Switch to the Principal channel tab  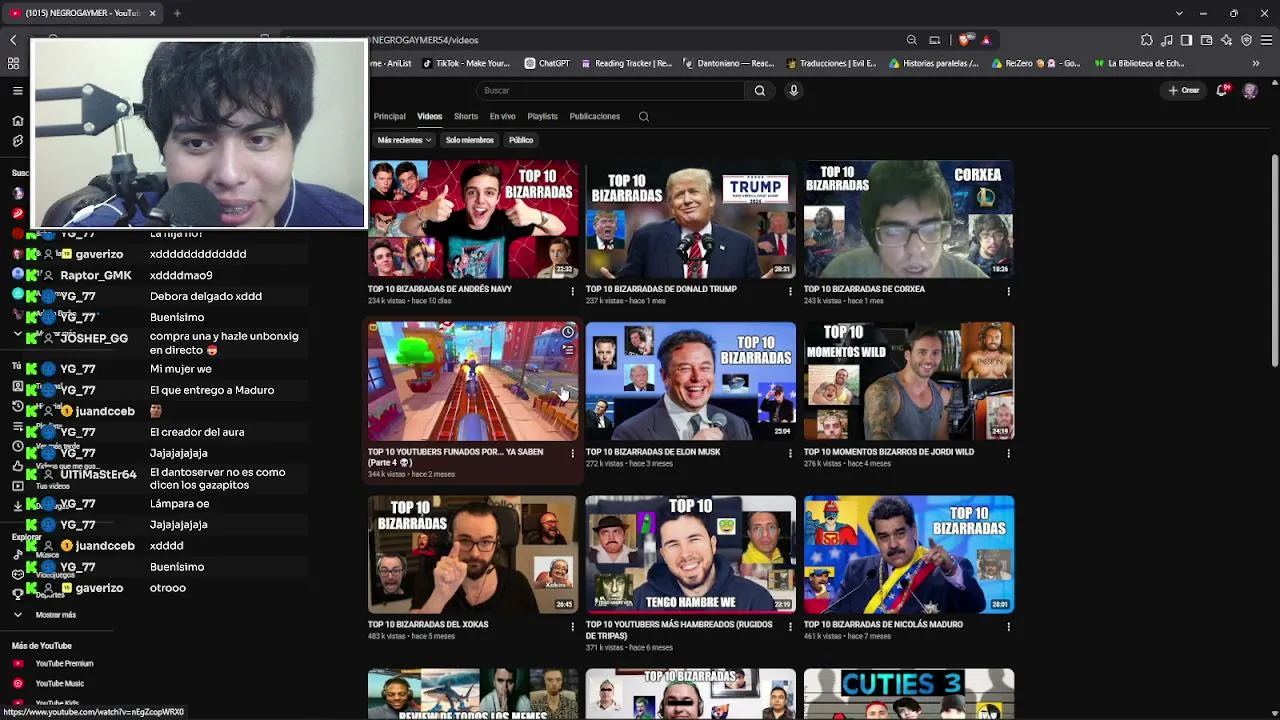pos(390,116)
